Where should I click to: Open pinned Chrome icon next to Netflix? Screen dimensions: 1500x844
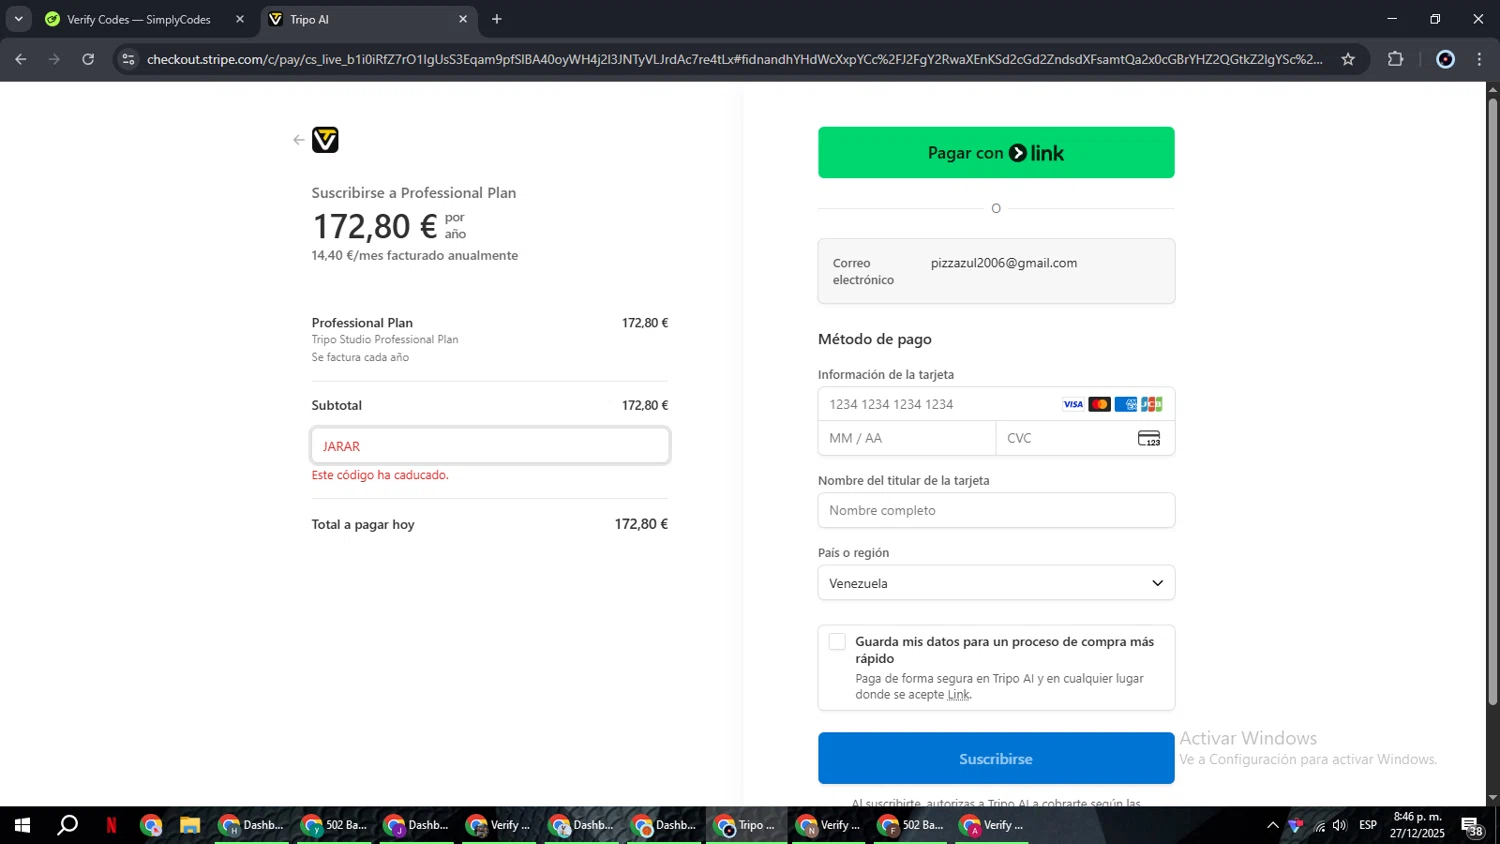(x=151, y=825)
